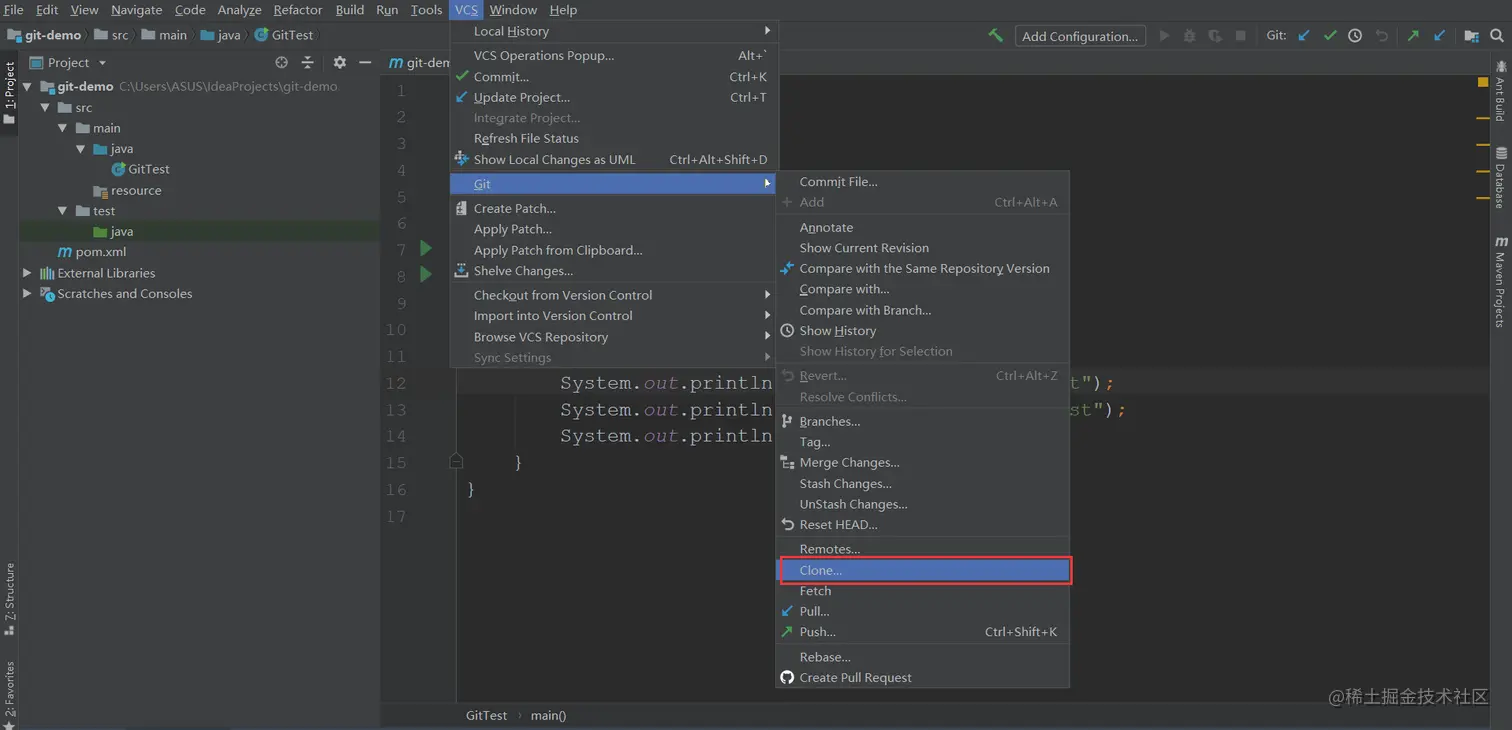Open the Project view dropdown

[x=68, y=62]
